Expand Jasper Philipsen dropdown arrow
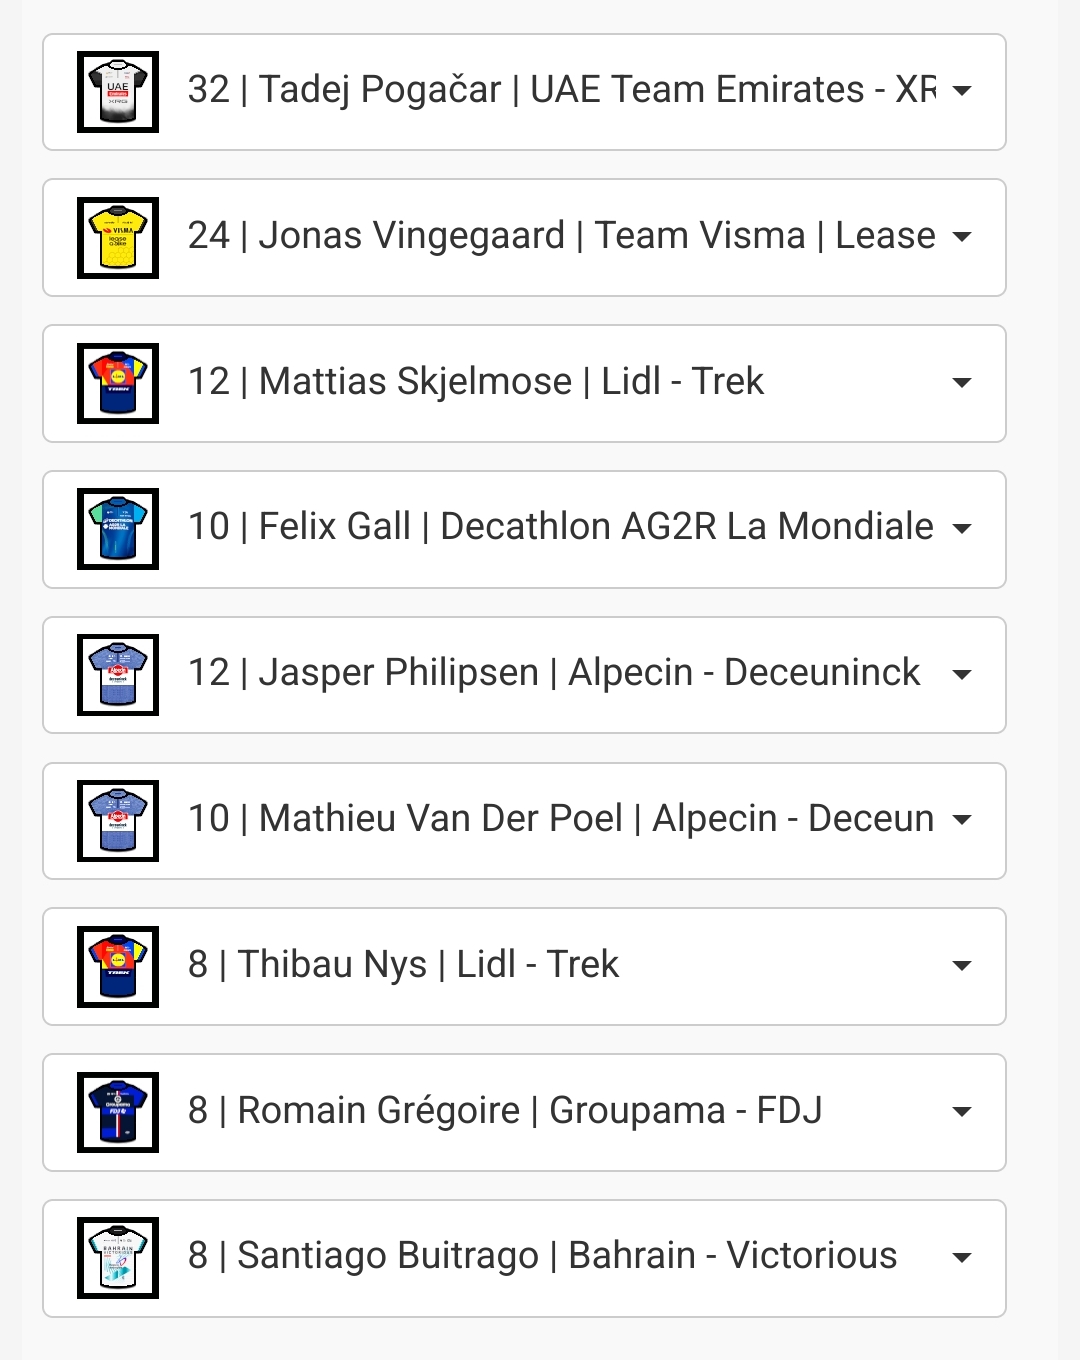 (x=962, y=675)
